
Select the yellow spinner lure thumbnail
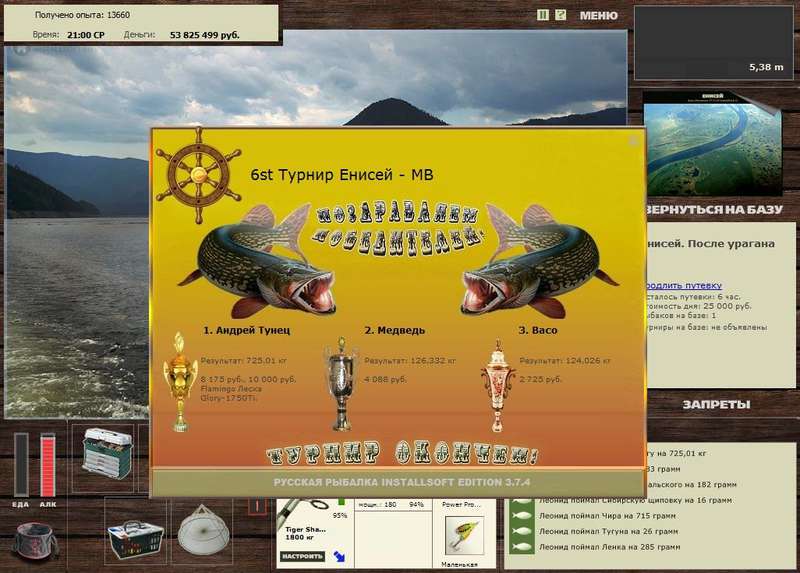(464, 535)
